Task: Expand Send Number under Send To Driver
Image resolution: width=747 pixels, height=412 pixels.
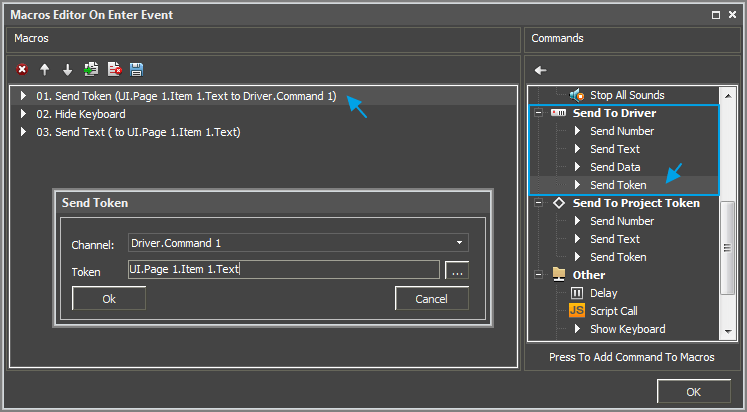Action: tap(577, 131)
